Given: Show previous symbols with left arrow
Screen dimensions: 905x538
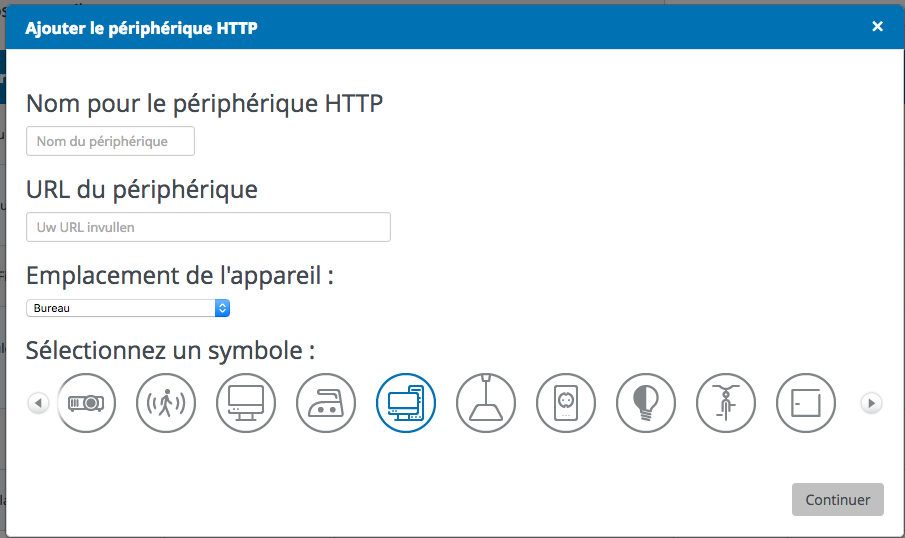Looking at the screenshot, I should click(x=38, y=403).
